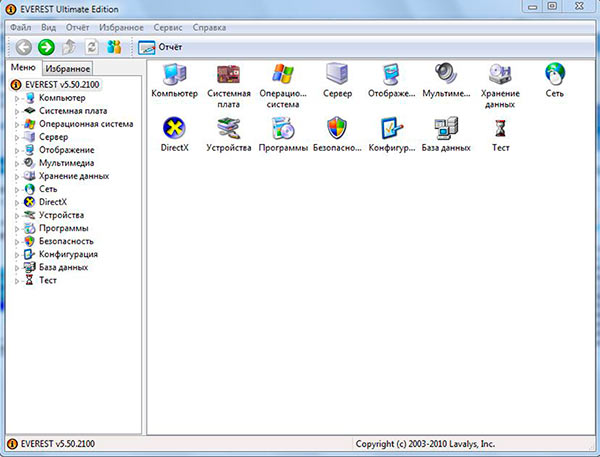600x457 pixels.
Task: Open the Сервер icon in main panel
Action: tap(337, 73)
